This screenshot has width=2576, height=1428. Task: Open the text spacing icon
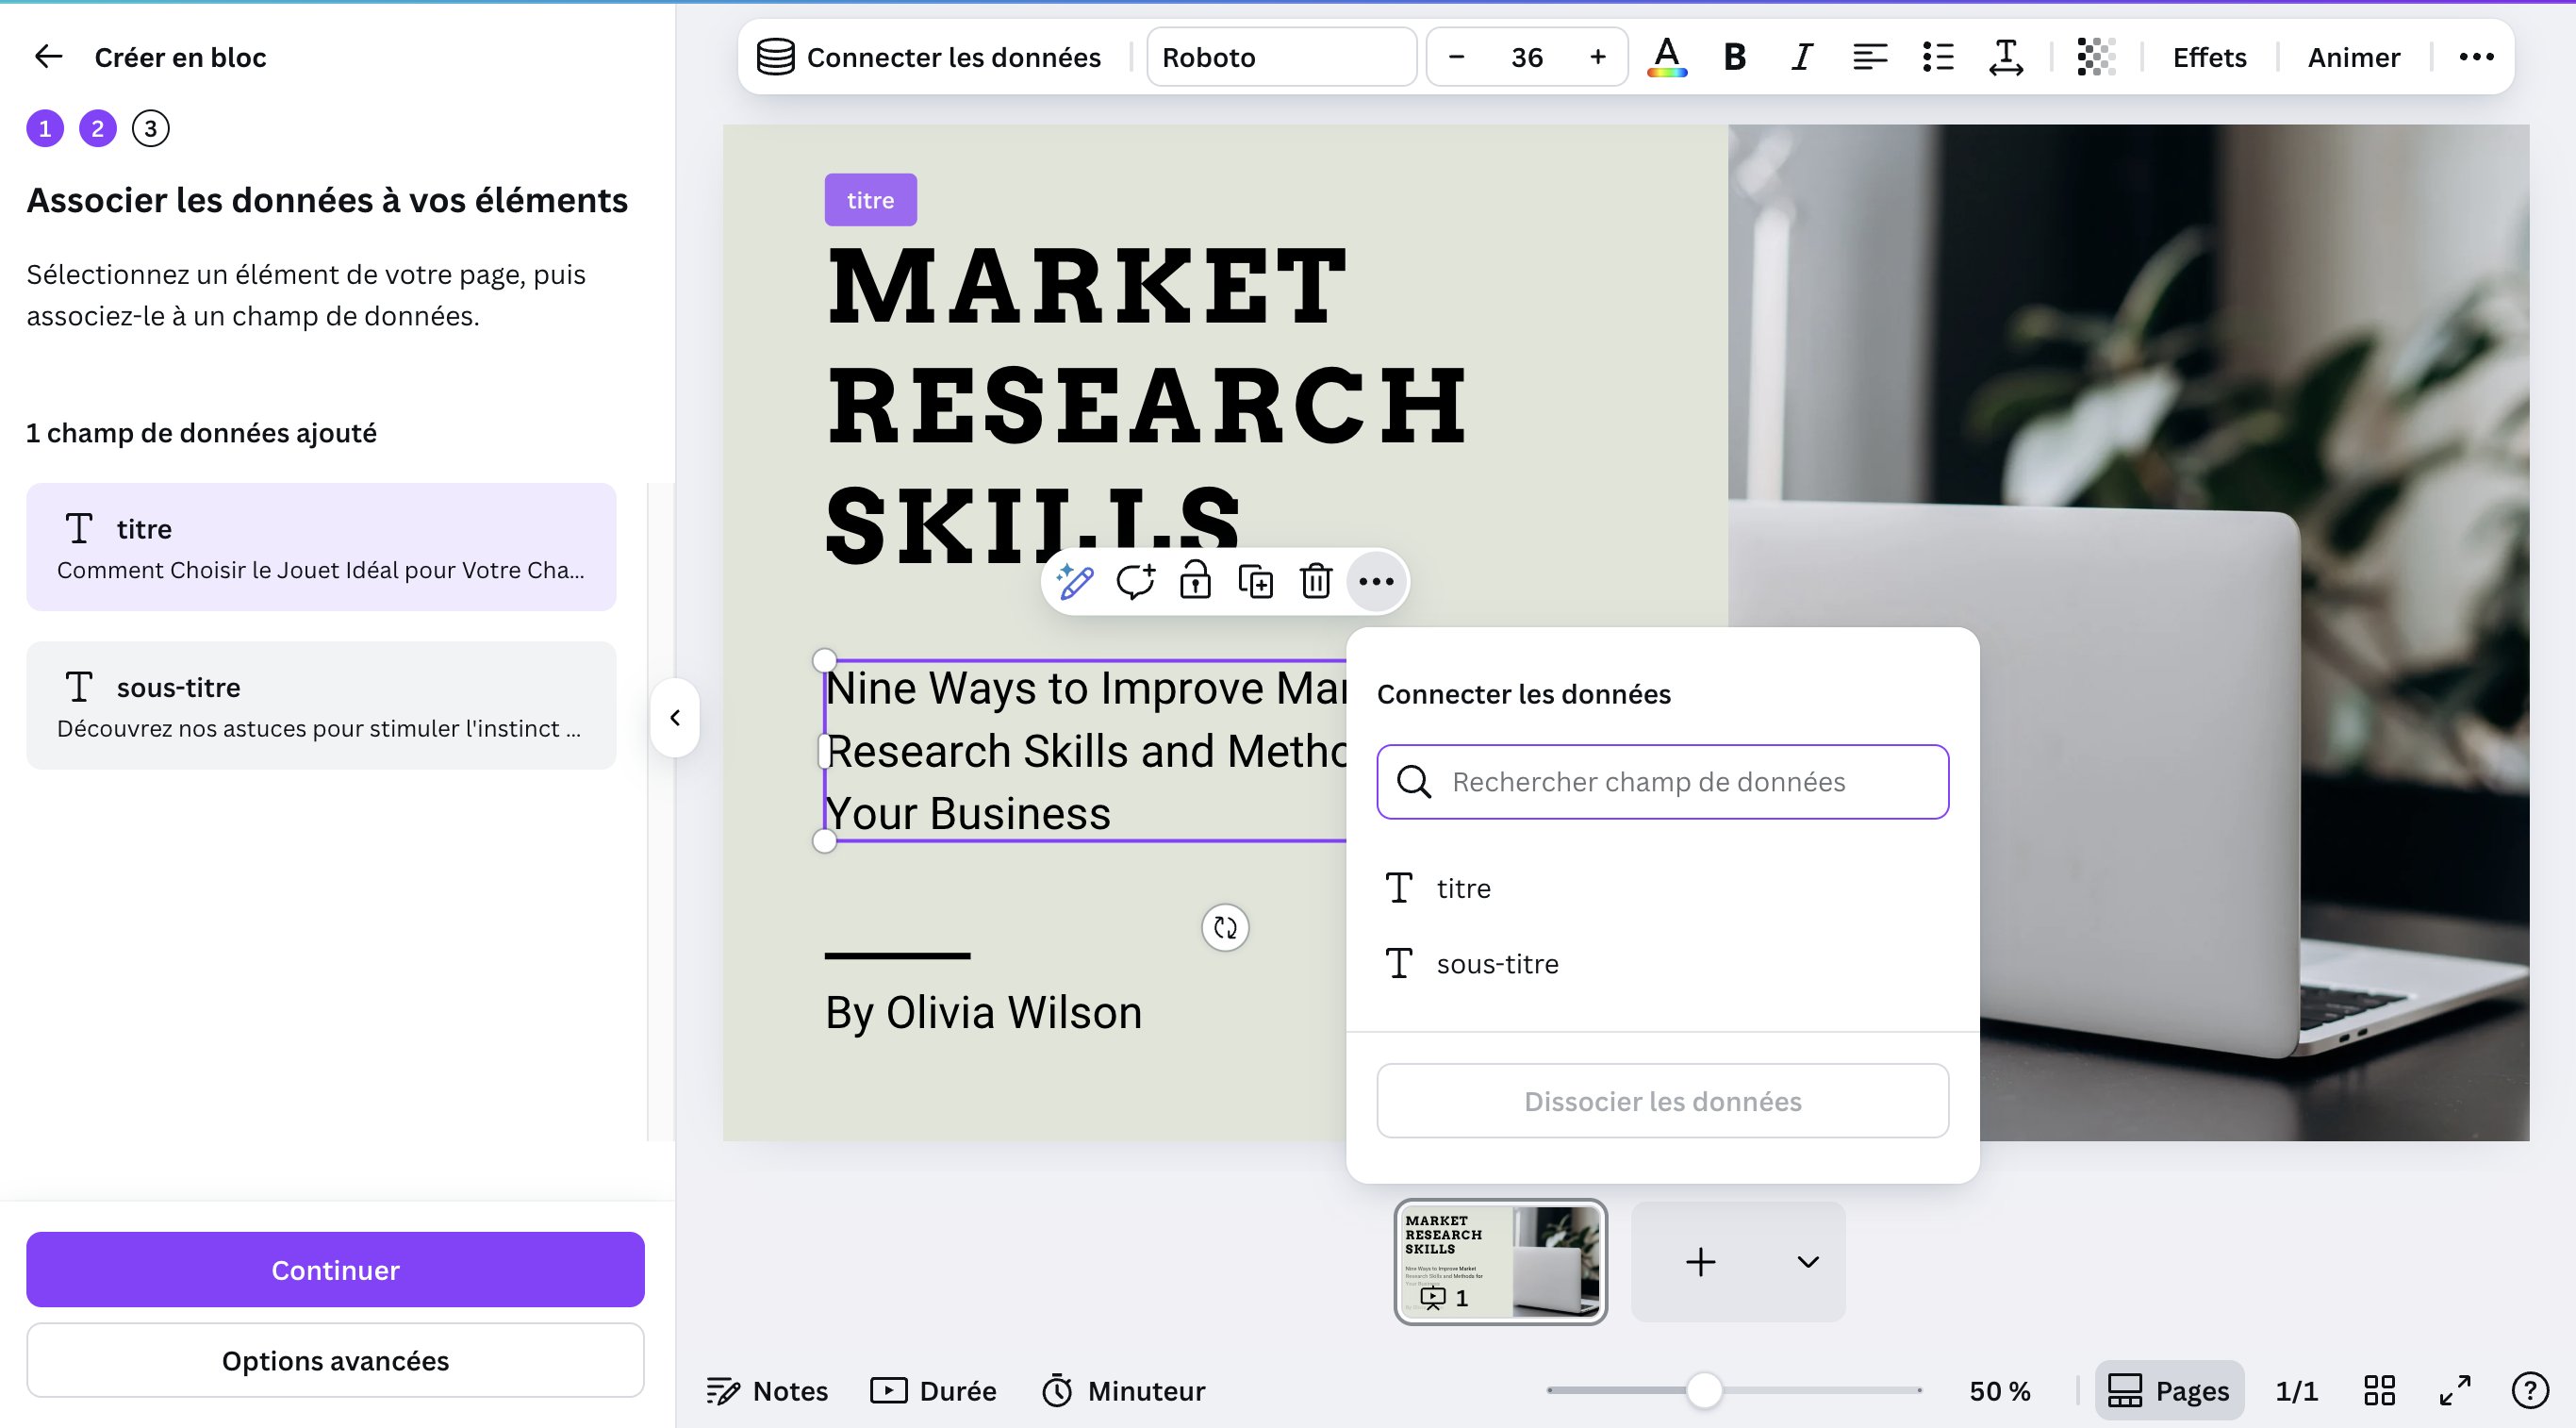click(x=2005, y=57)
